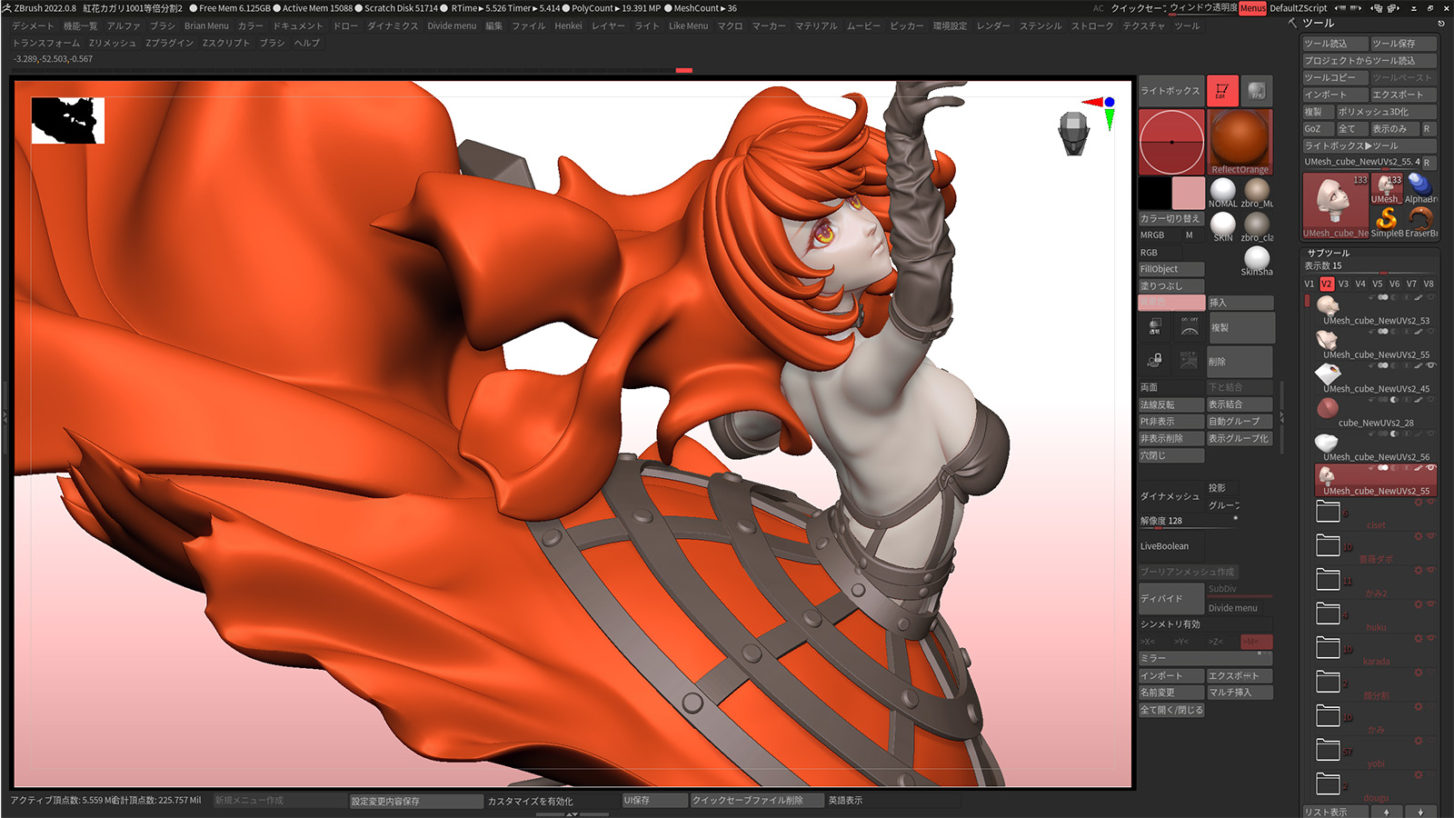Click the silhouette thumbnail in the viewport

tap(68, 120)
